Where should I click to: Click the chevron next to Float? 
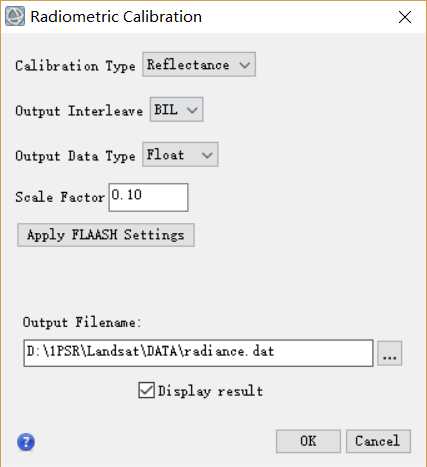[x=207, y=155]
